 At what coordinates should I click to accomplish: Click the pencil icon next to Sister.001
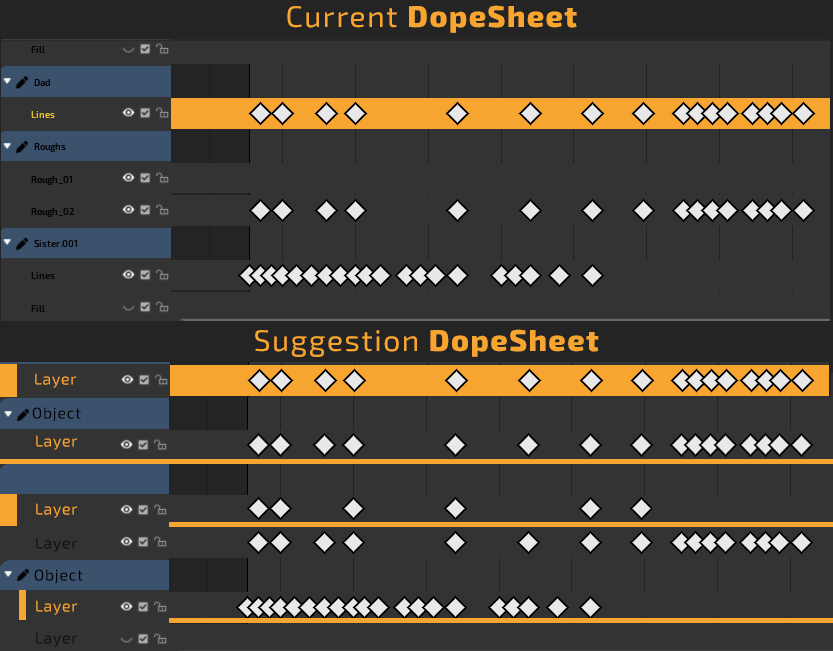22,243
